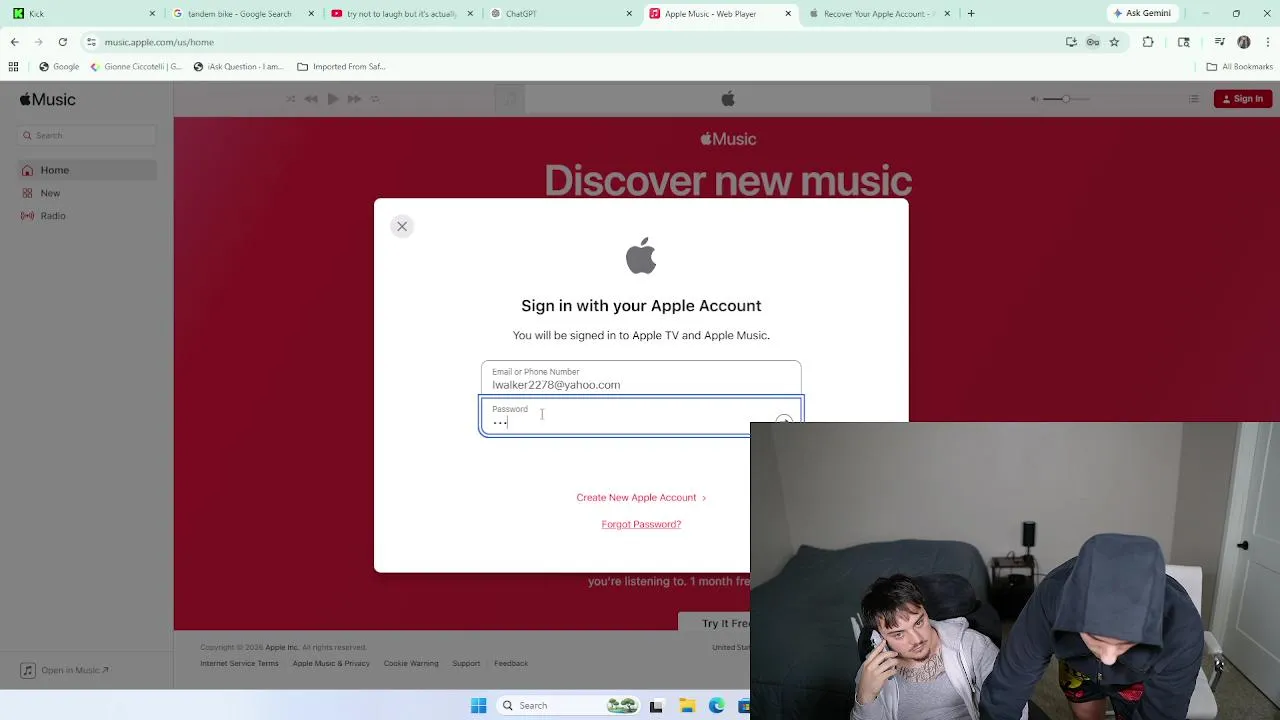Open the playing next queue list
Image resolution: width=1280 pixels, height=720 pixels.
click(1193, 99)
